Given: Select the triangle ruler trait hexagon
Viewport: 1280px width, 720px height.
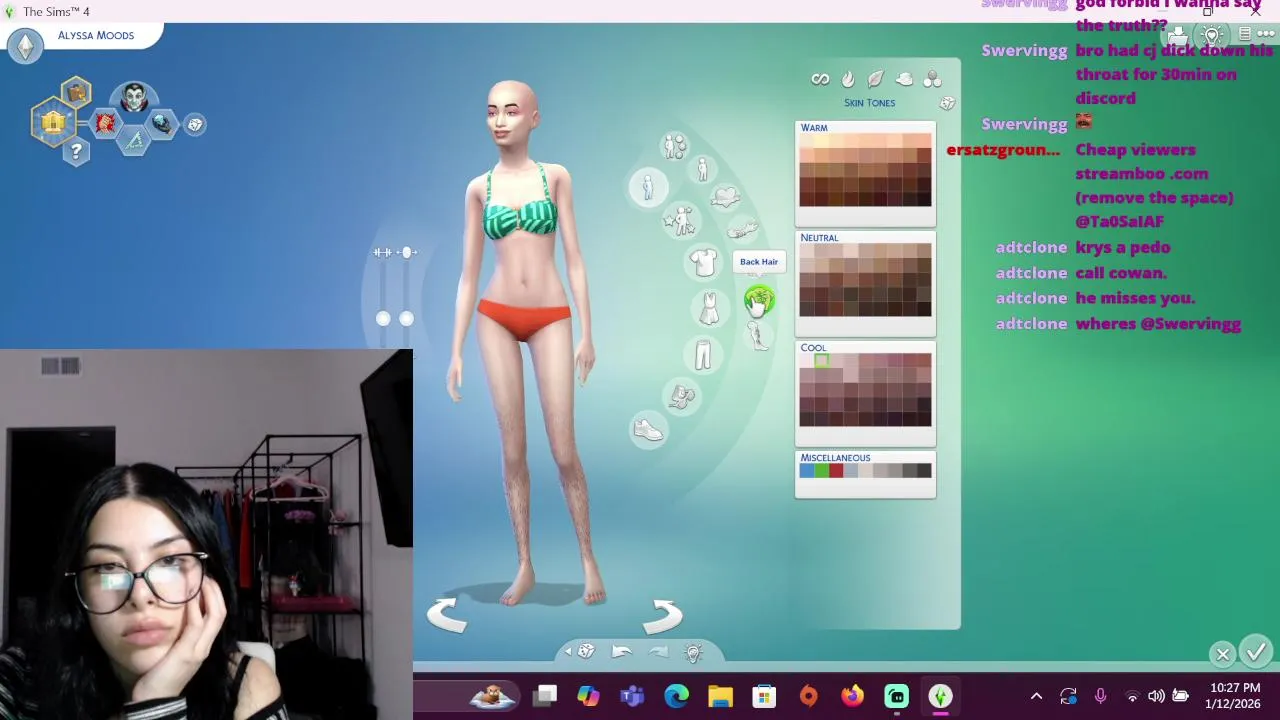Looking at the screenshot, I should point(134,140).
